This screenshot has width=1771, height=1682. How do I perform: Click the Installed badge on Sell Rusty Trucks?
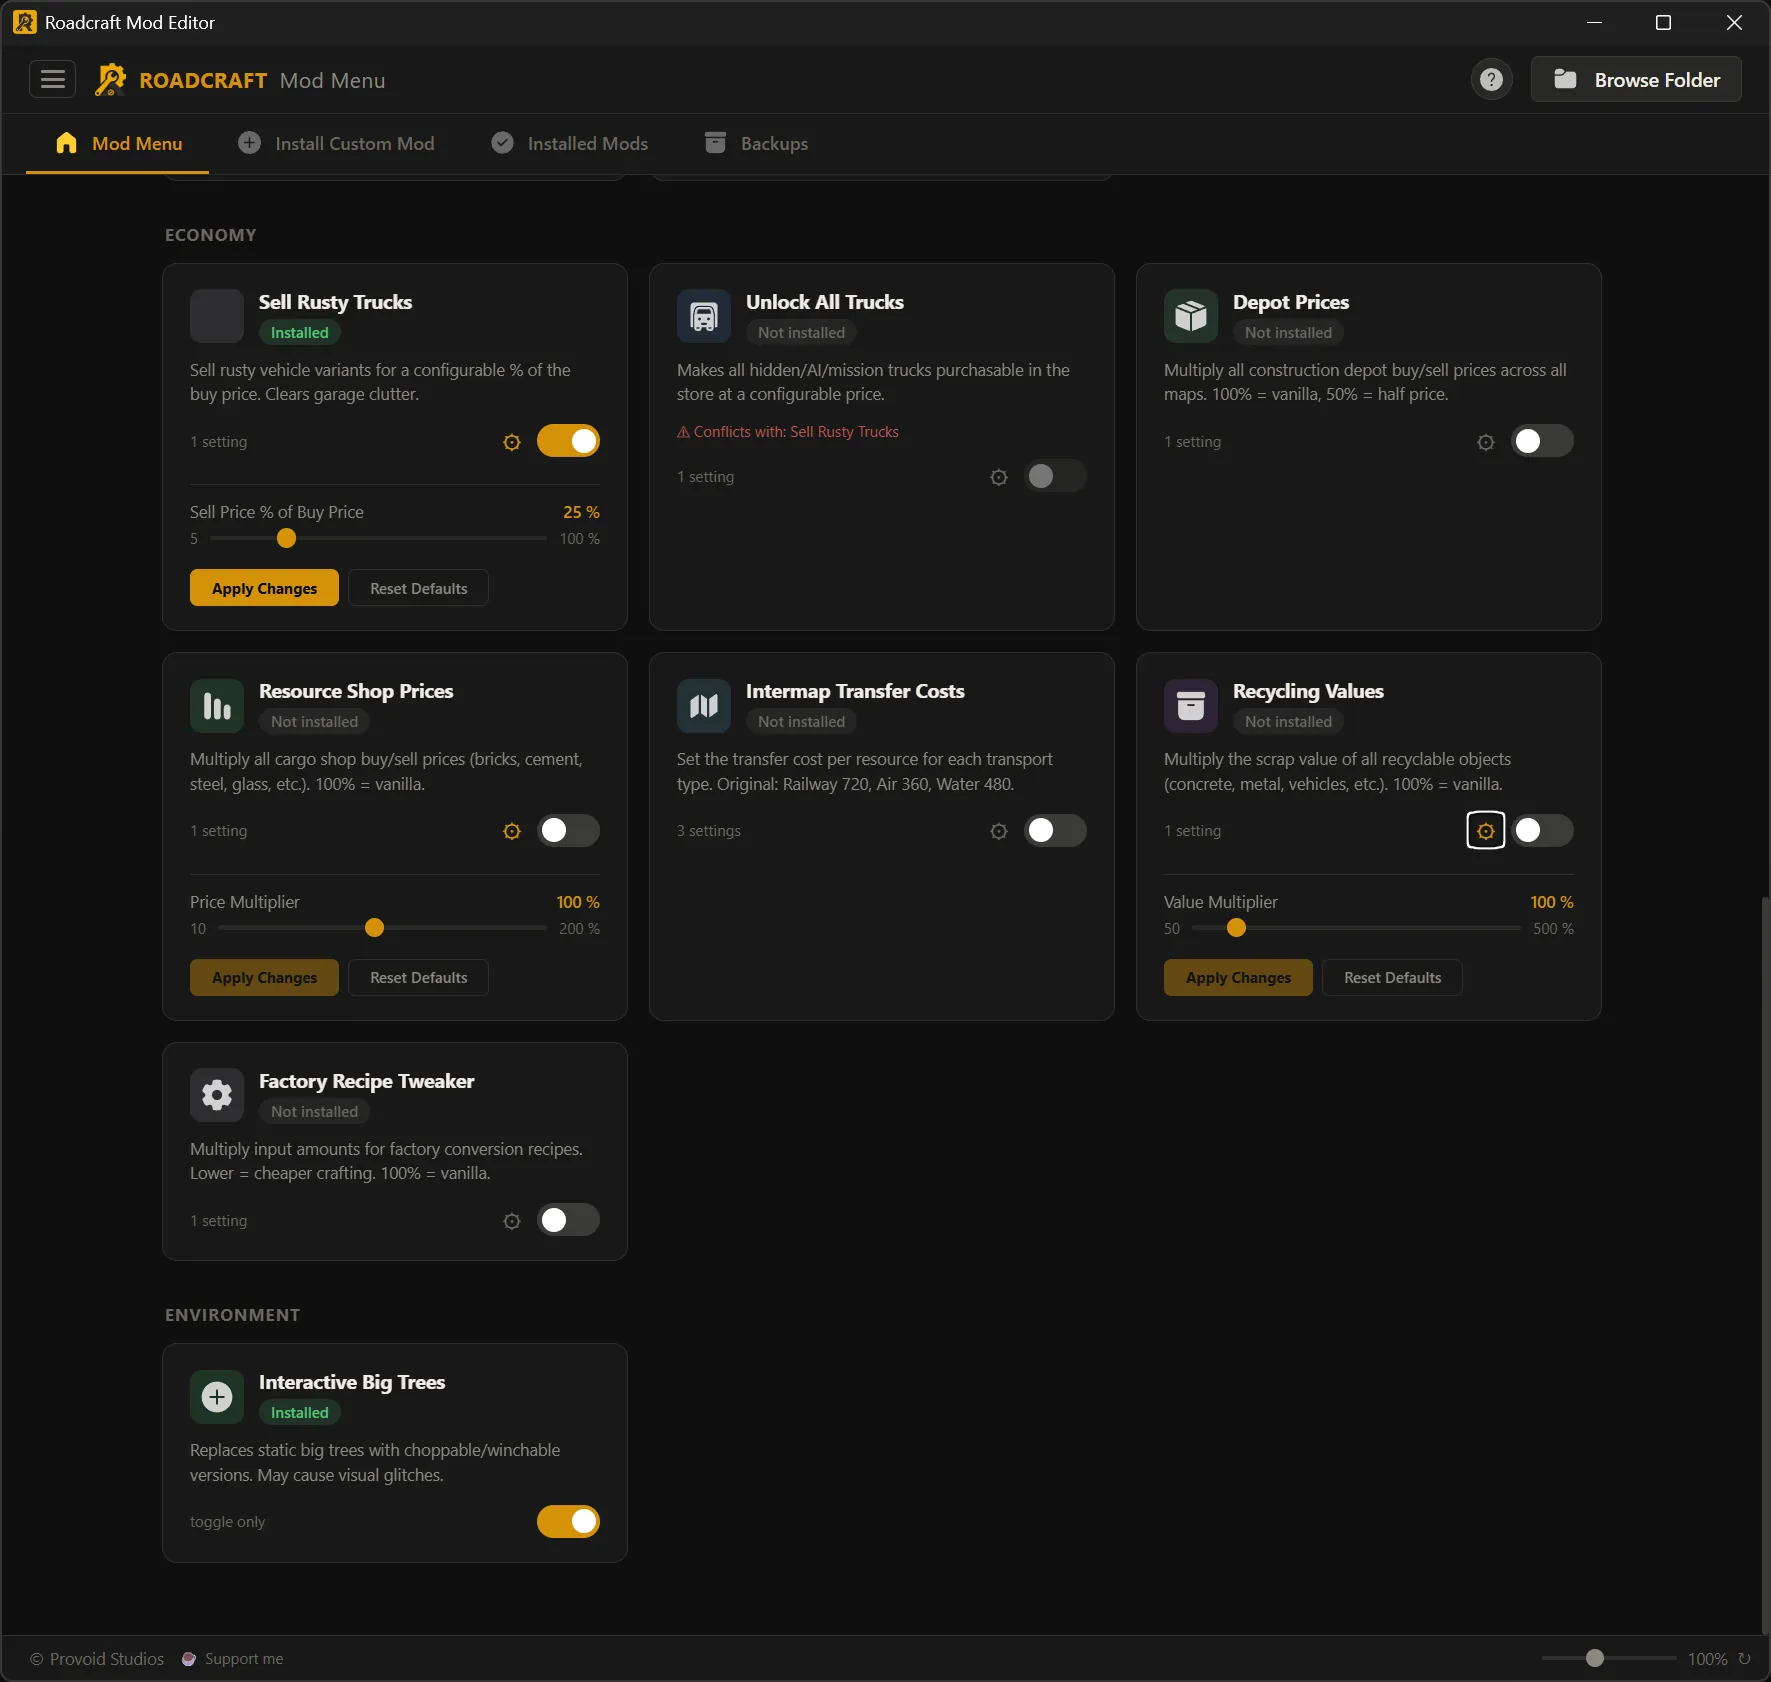pos(299,333)
